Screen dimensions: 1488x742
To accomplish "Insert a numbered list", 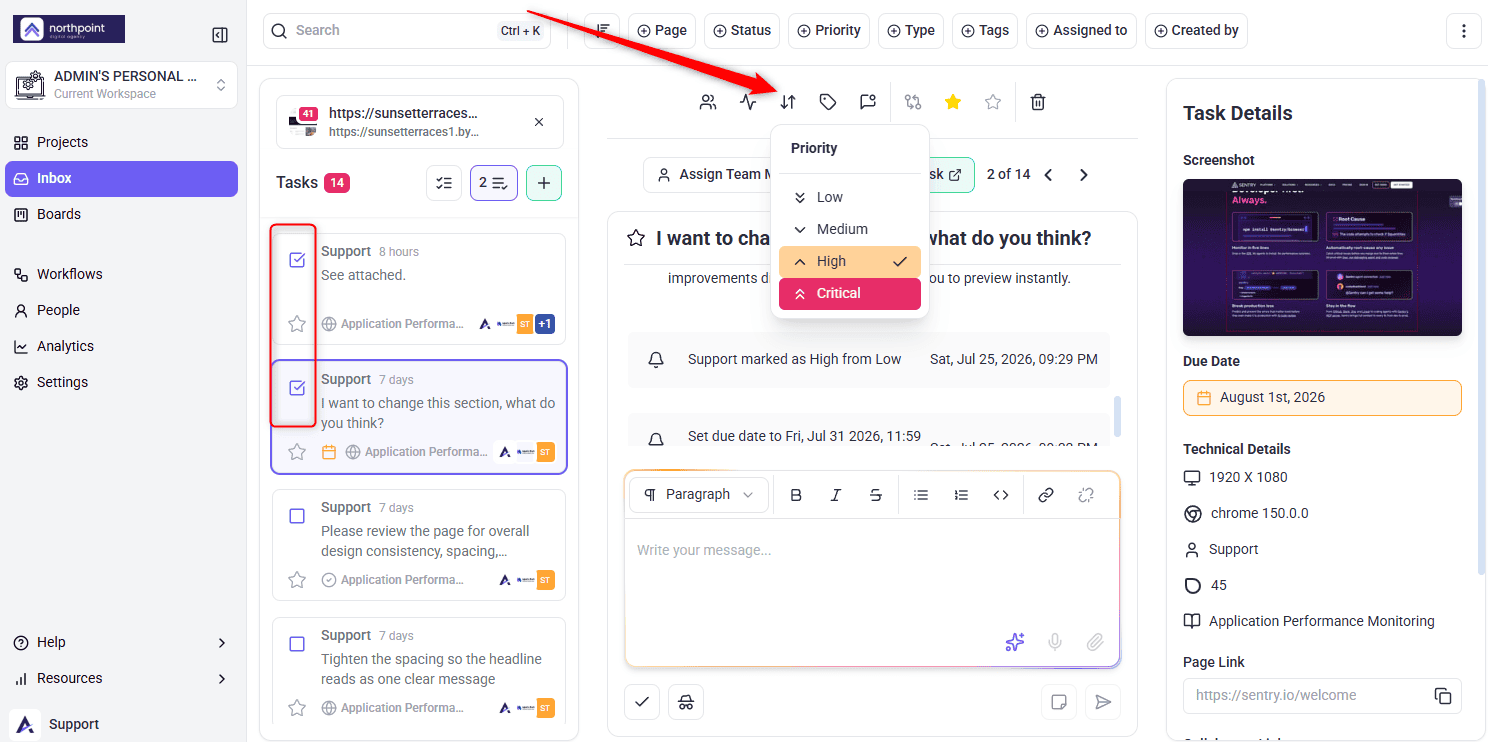I will click(961, 495).
